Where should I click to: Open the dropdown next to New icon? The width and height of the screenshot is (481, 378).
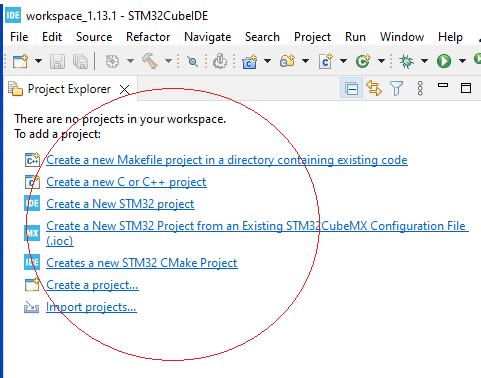(x=39, y=61)
